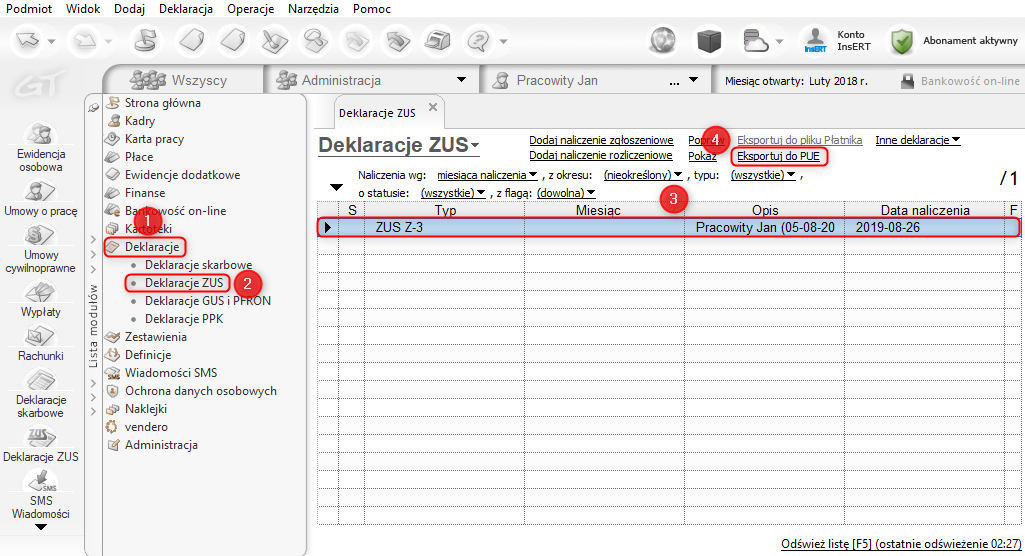Click the dark cube icon

[709, 41]
